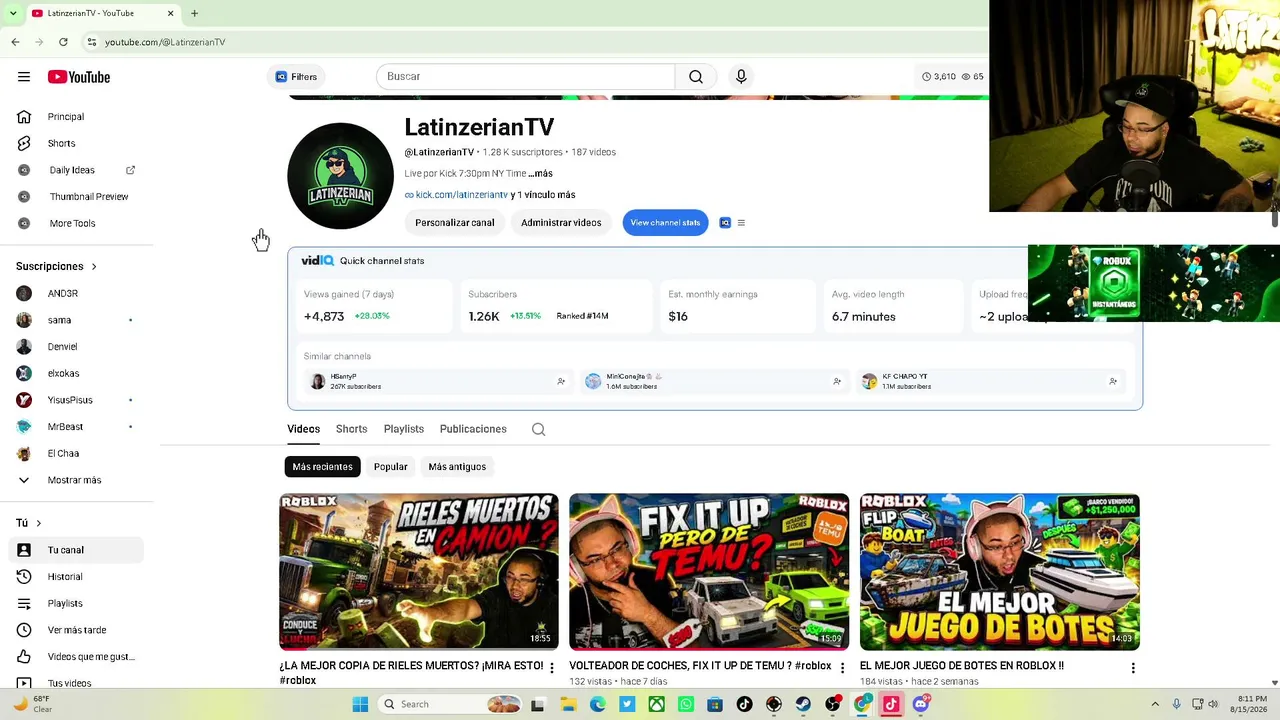
Task: Open El Mejor Juego de Botes thumbnail
Action: (1000, 572)
